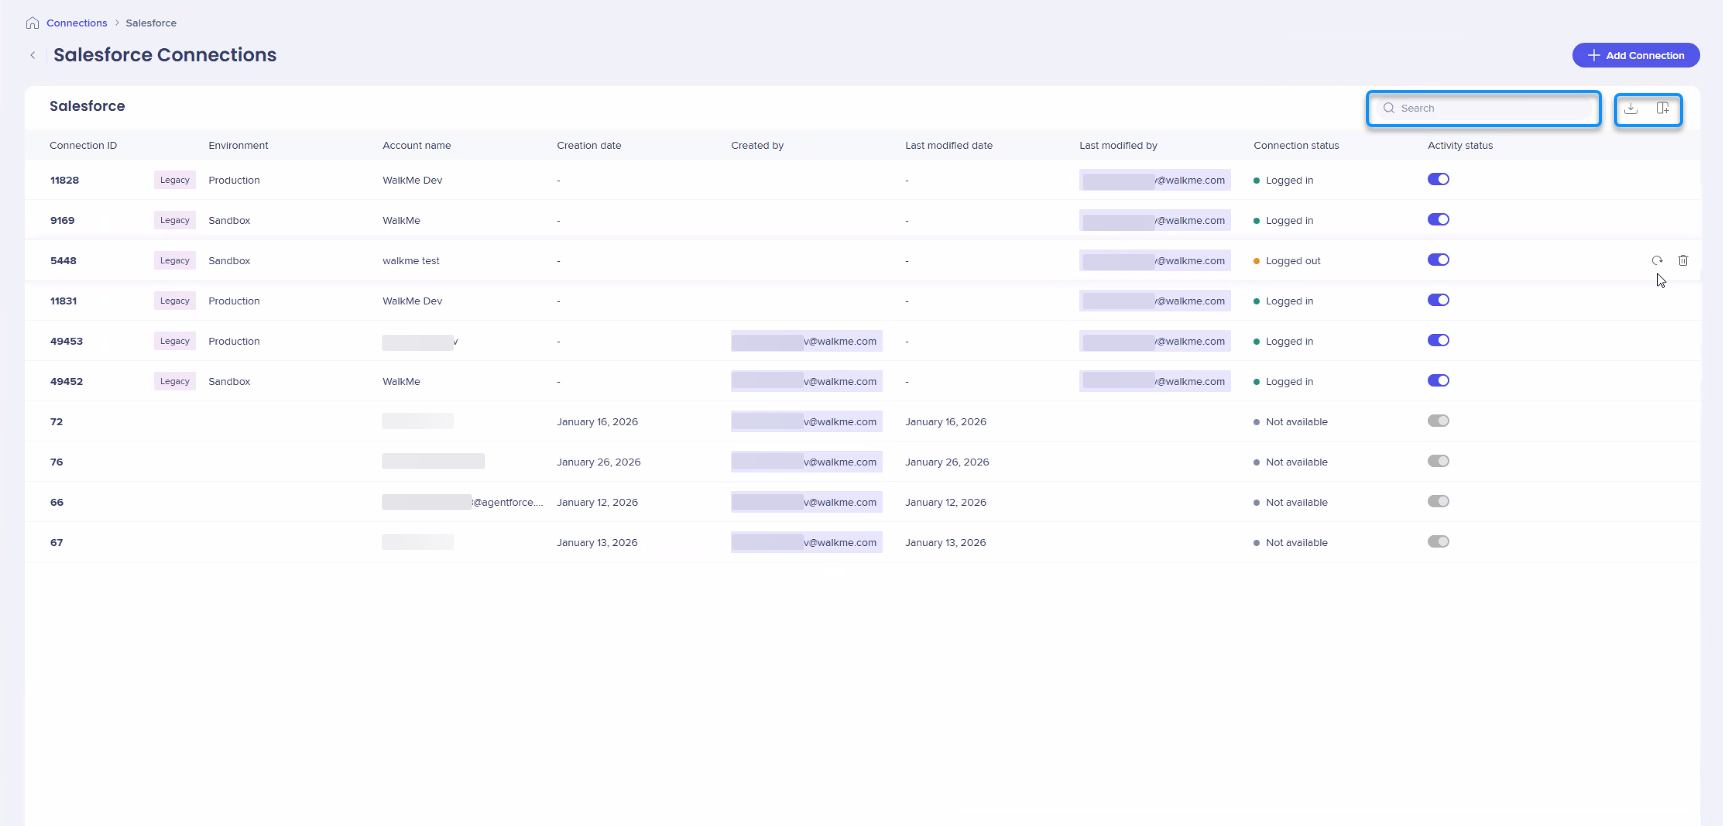Click the Logged out status for 5448

click(x=1292, y=261)
